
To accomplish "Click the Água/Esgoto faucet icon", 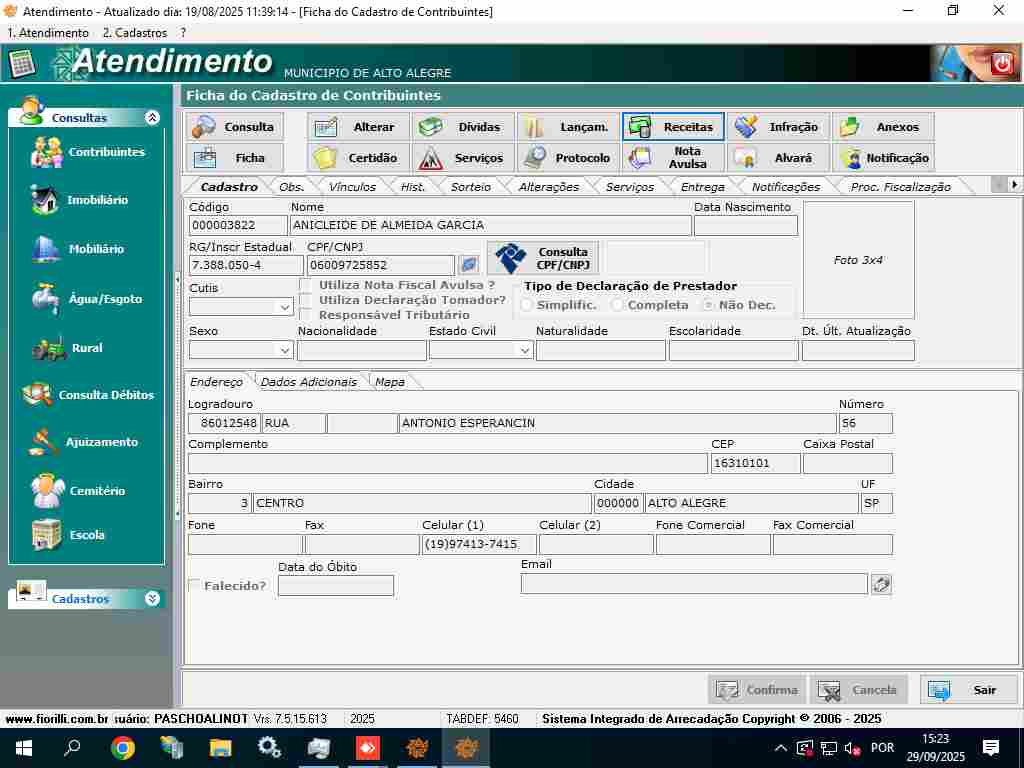I will pos(45,298).
